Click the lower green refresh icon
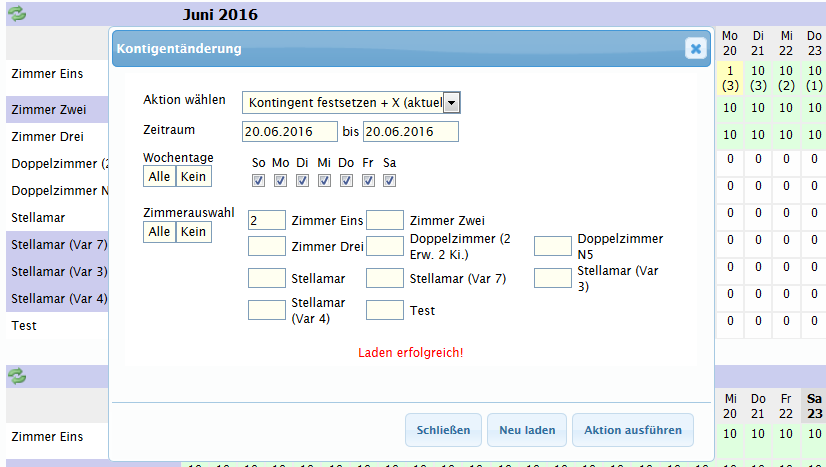This screenshot has width=826, height=467. coord(17,376)
